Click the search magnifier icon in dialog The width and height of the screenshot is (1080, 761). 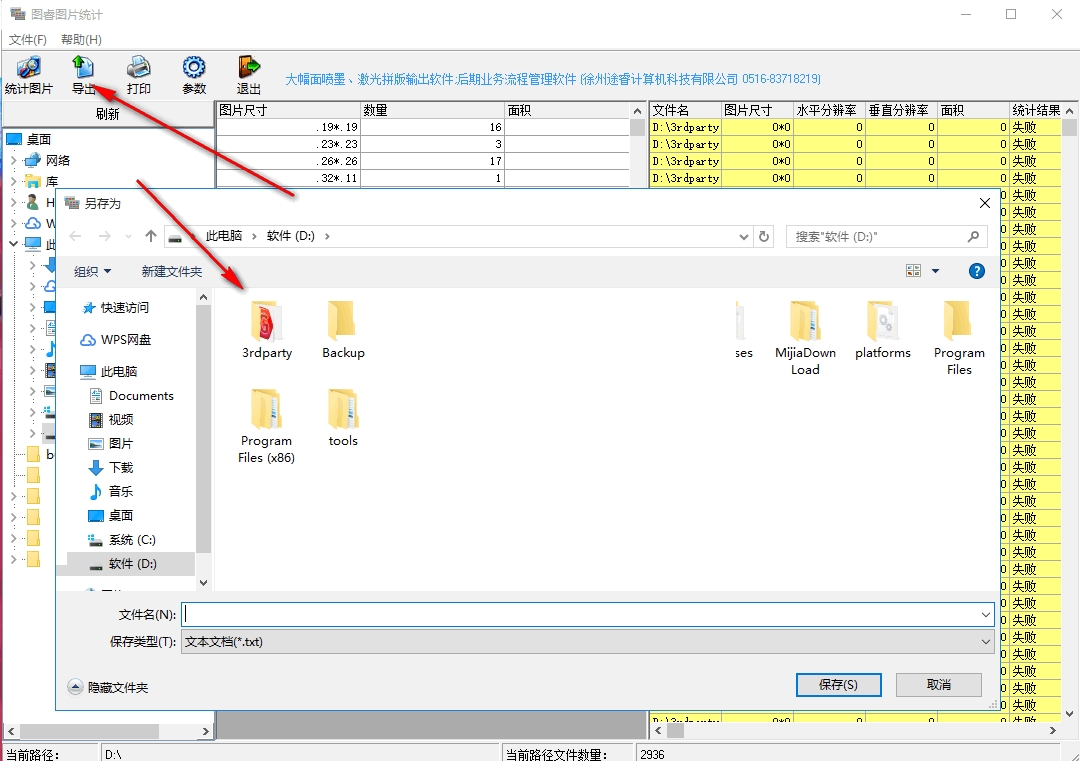pos(973,236)
